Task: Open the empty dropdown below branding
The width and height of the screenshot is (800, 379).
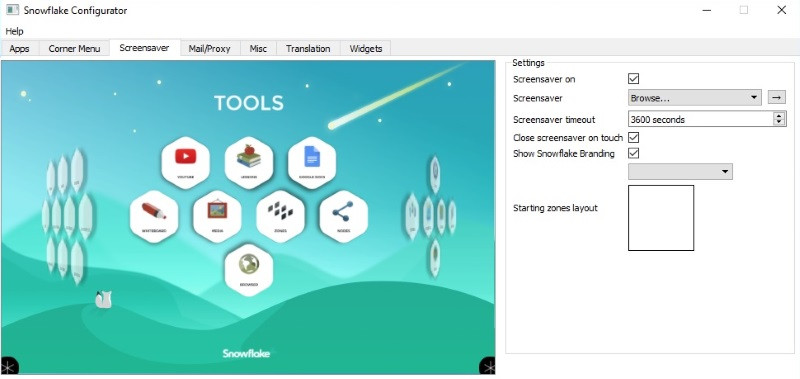Action: coord(680,171)
